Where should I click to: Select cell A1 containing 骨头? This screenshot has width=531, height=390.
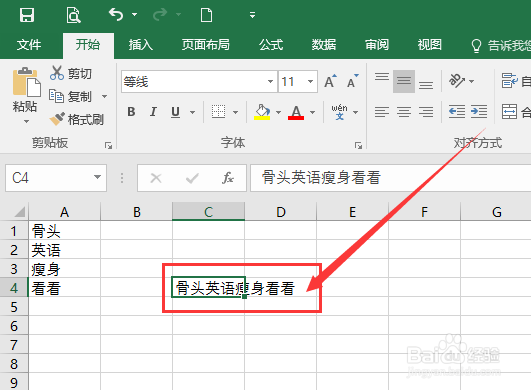[x=65, y=231]
